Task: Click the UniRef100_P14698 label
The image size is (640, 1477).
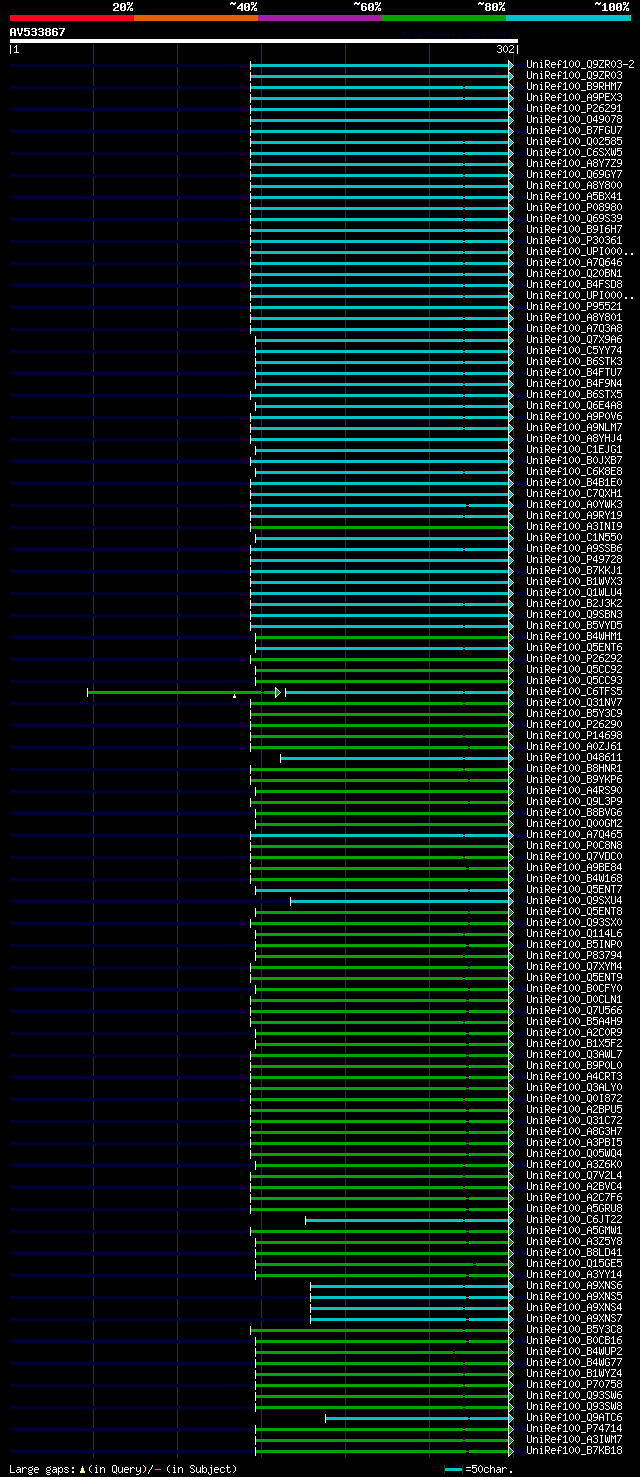Action: pyautogui.click(x=574, y=735)
